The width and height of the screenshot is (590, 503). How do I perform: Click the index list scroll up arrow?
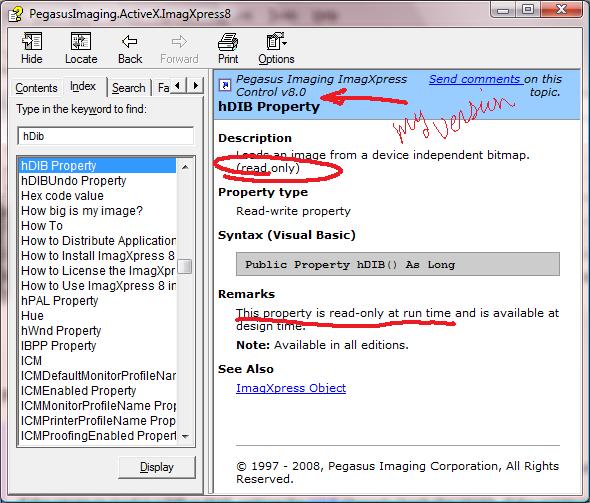(x=185, y=167)
